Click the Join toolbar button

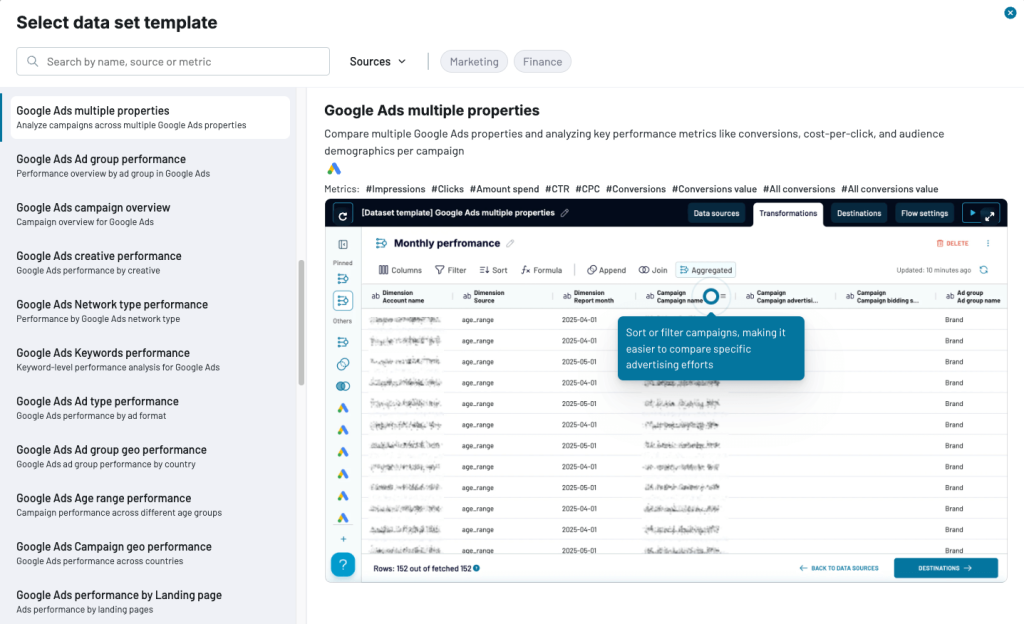coord(653,270)
